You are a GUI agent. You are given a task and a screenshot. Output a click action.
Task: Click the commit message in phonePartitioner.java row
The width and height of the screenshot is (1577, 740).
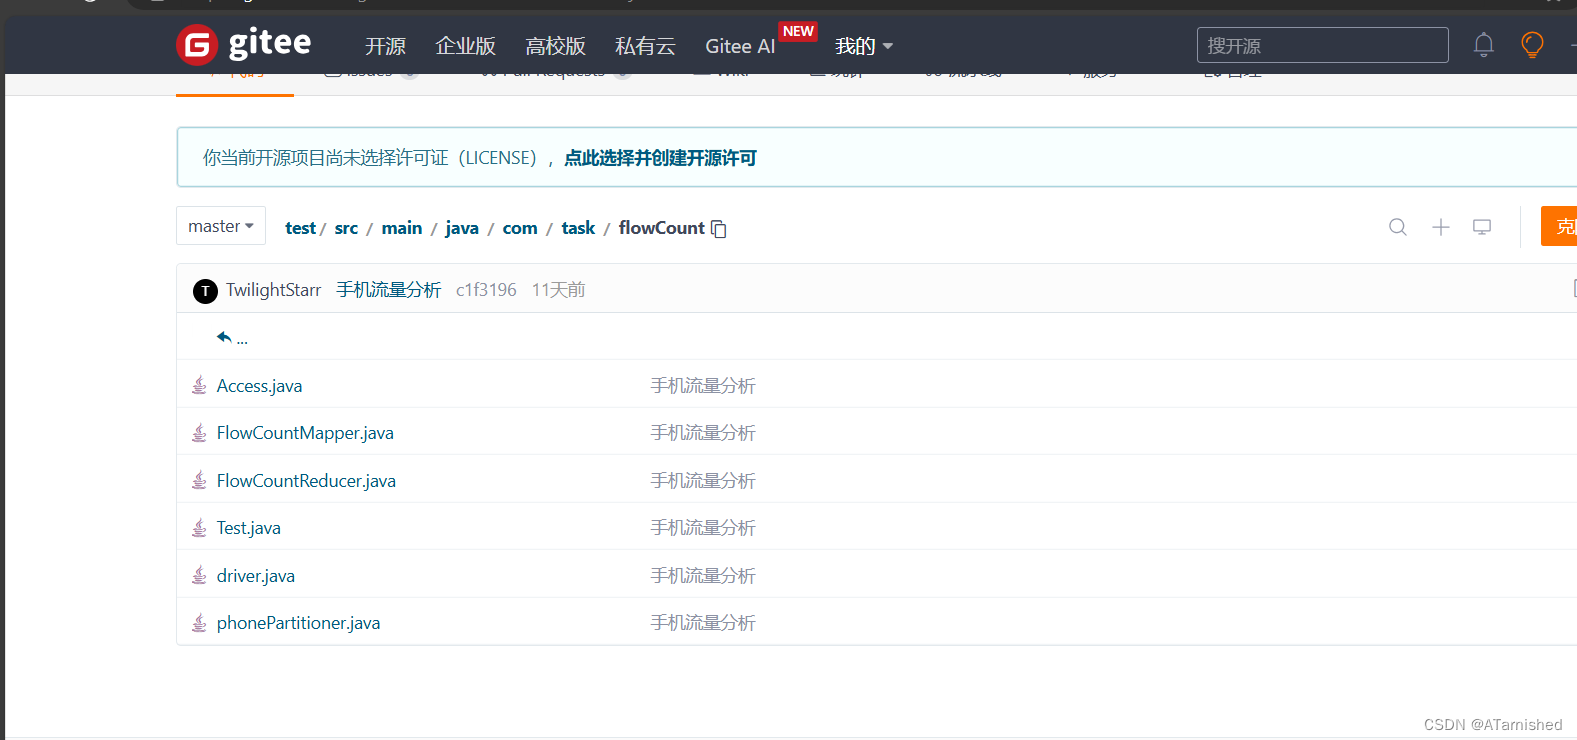(703, 623)
